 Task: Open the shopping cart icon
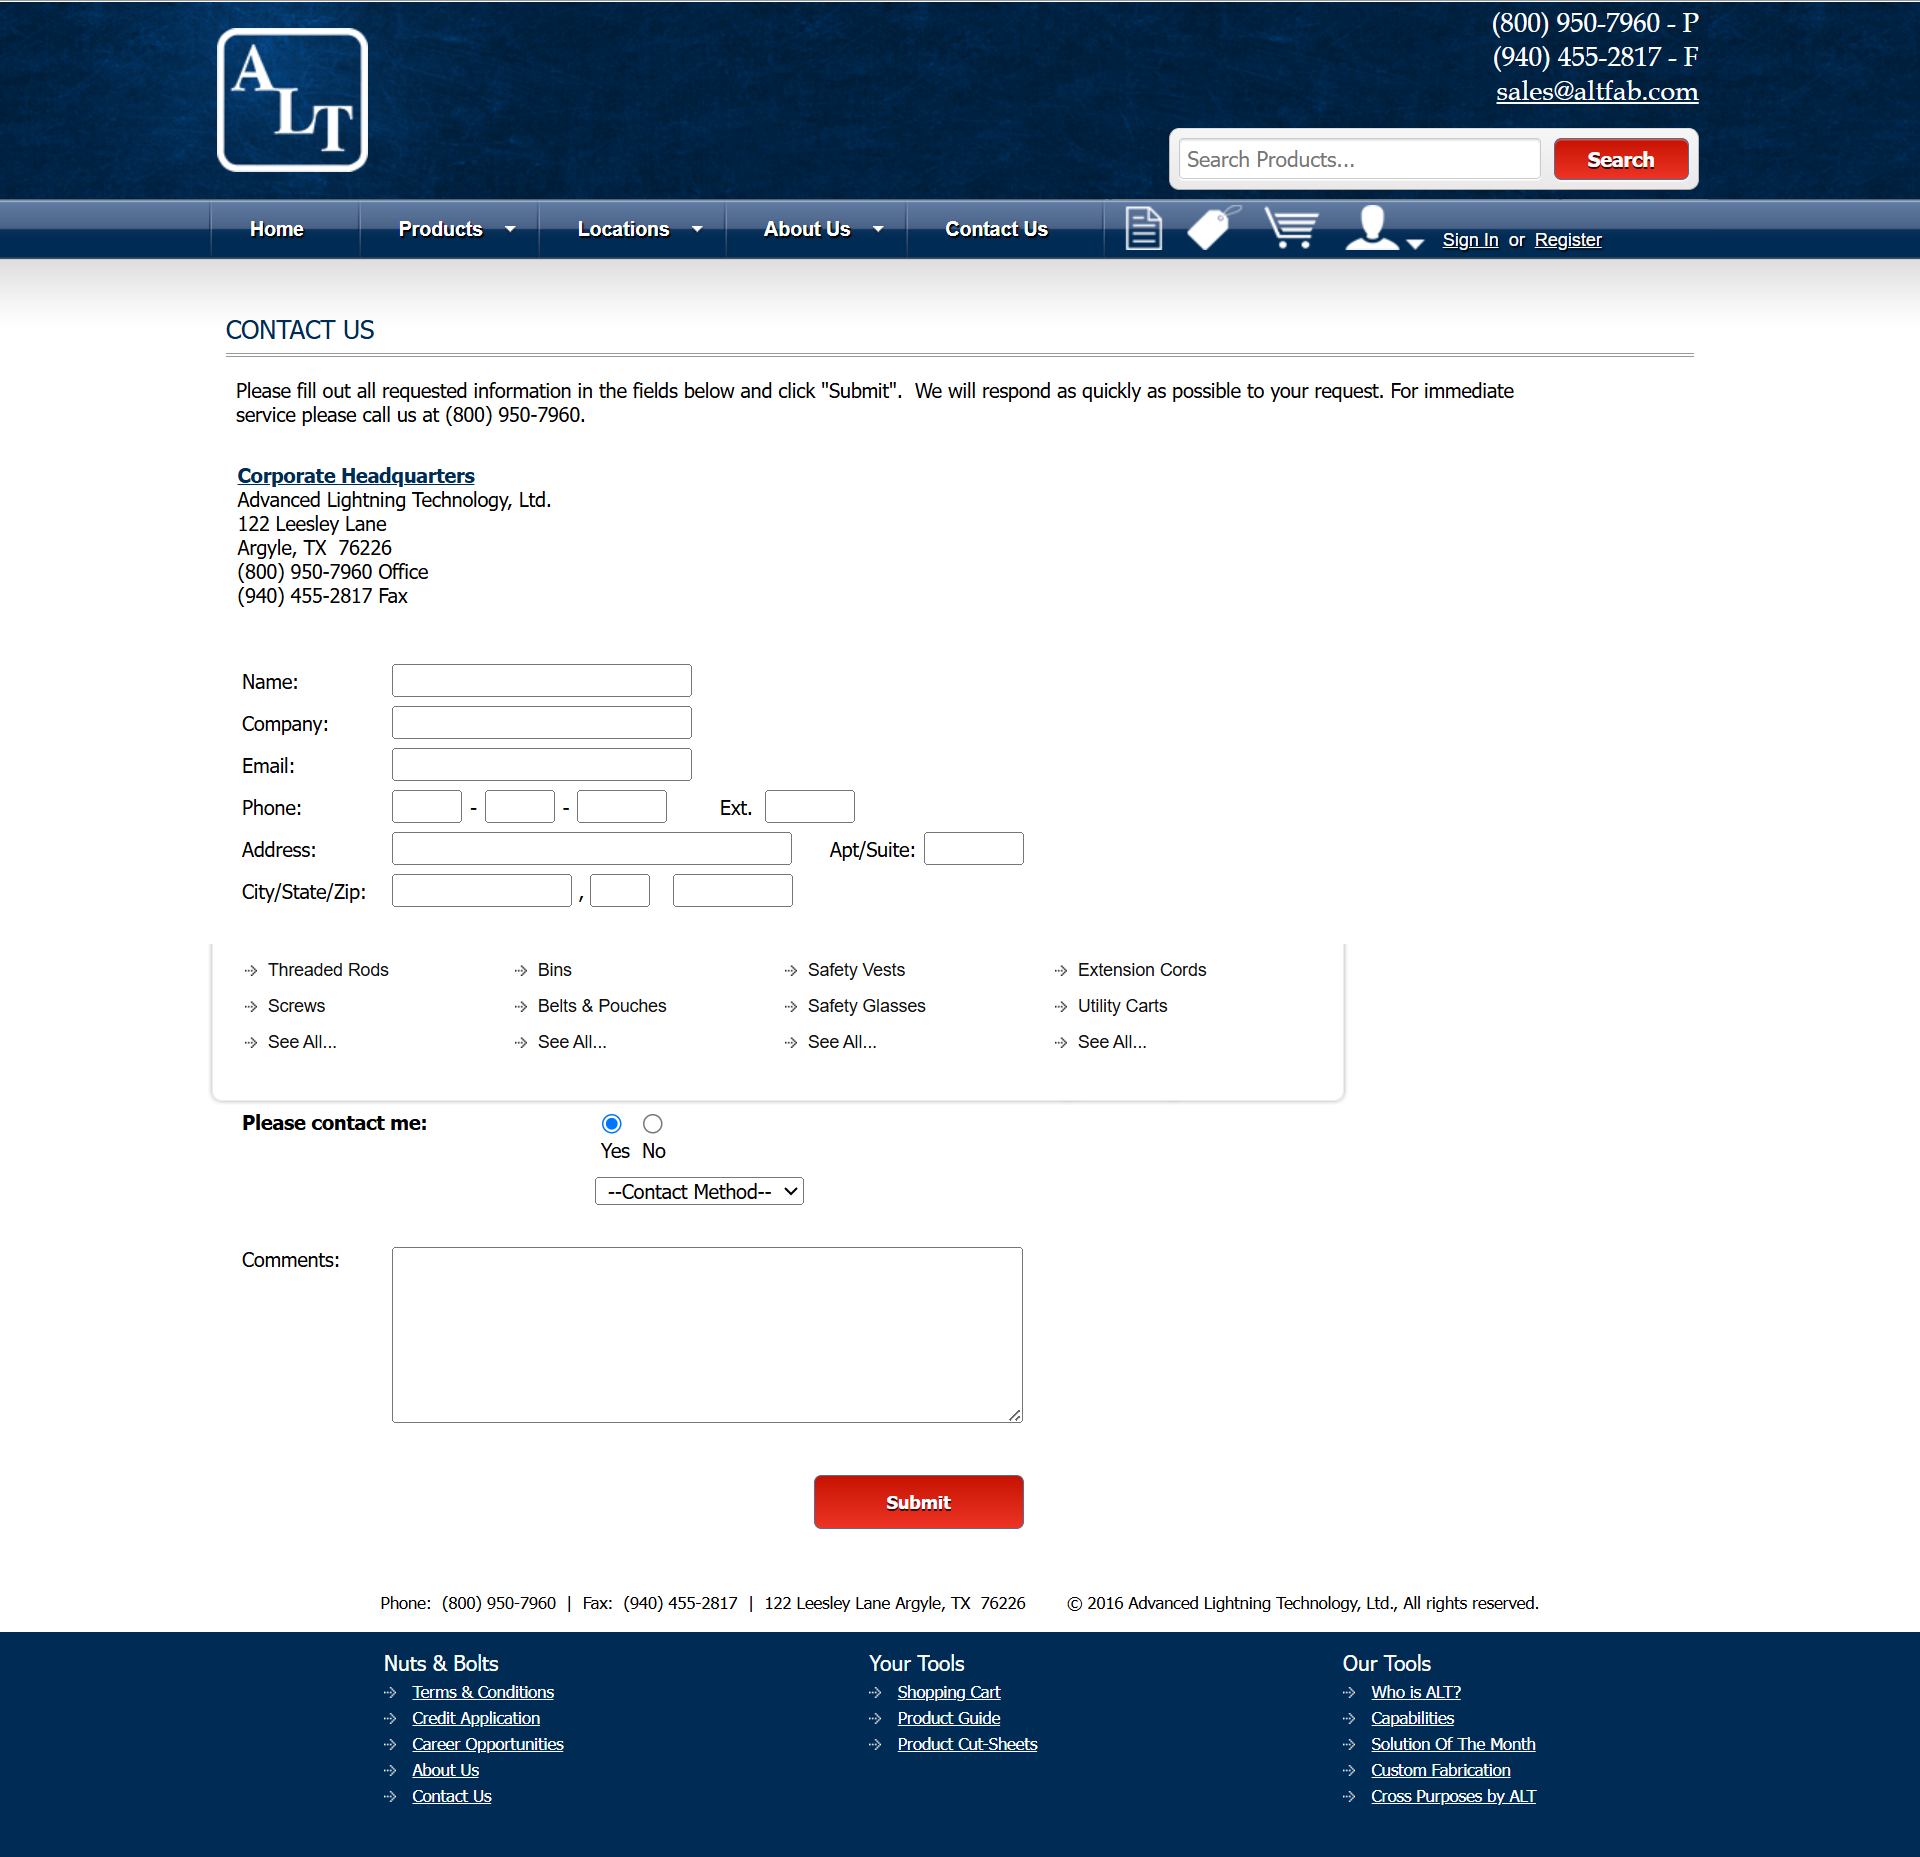coord(1291,227)
